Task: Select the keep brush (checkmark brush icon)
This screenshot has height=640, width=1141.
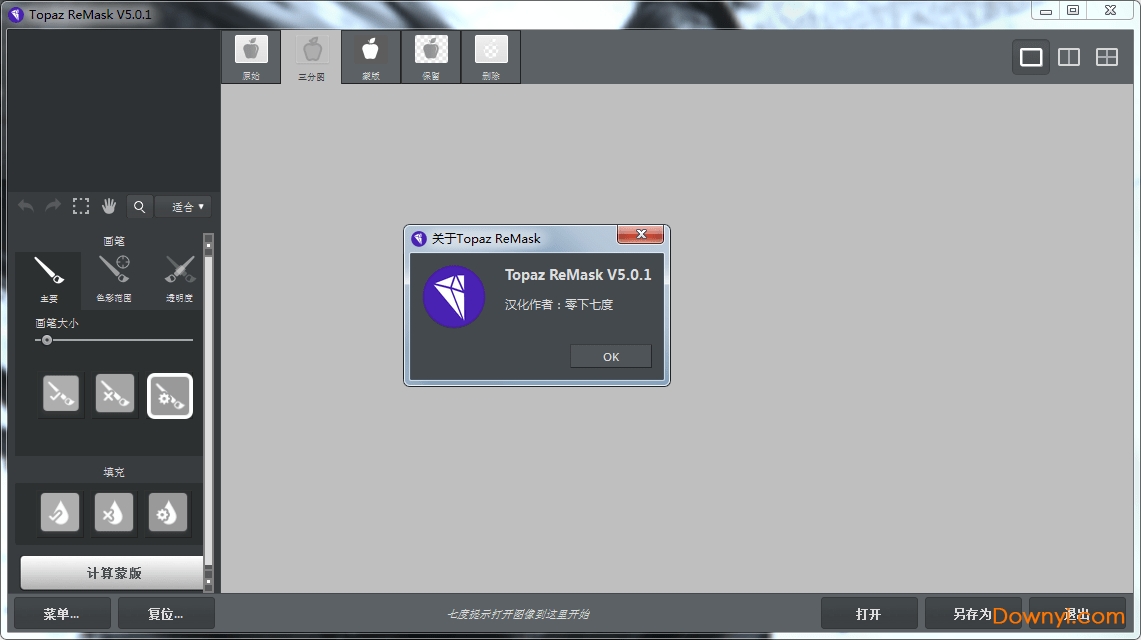Action: click(61, 395)
